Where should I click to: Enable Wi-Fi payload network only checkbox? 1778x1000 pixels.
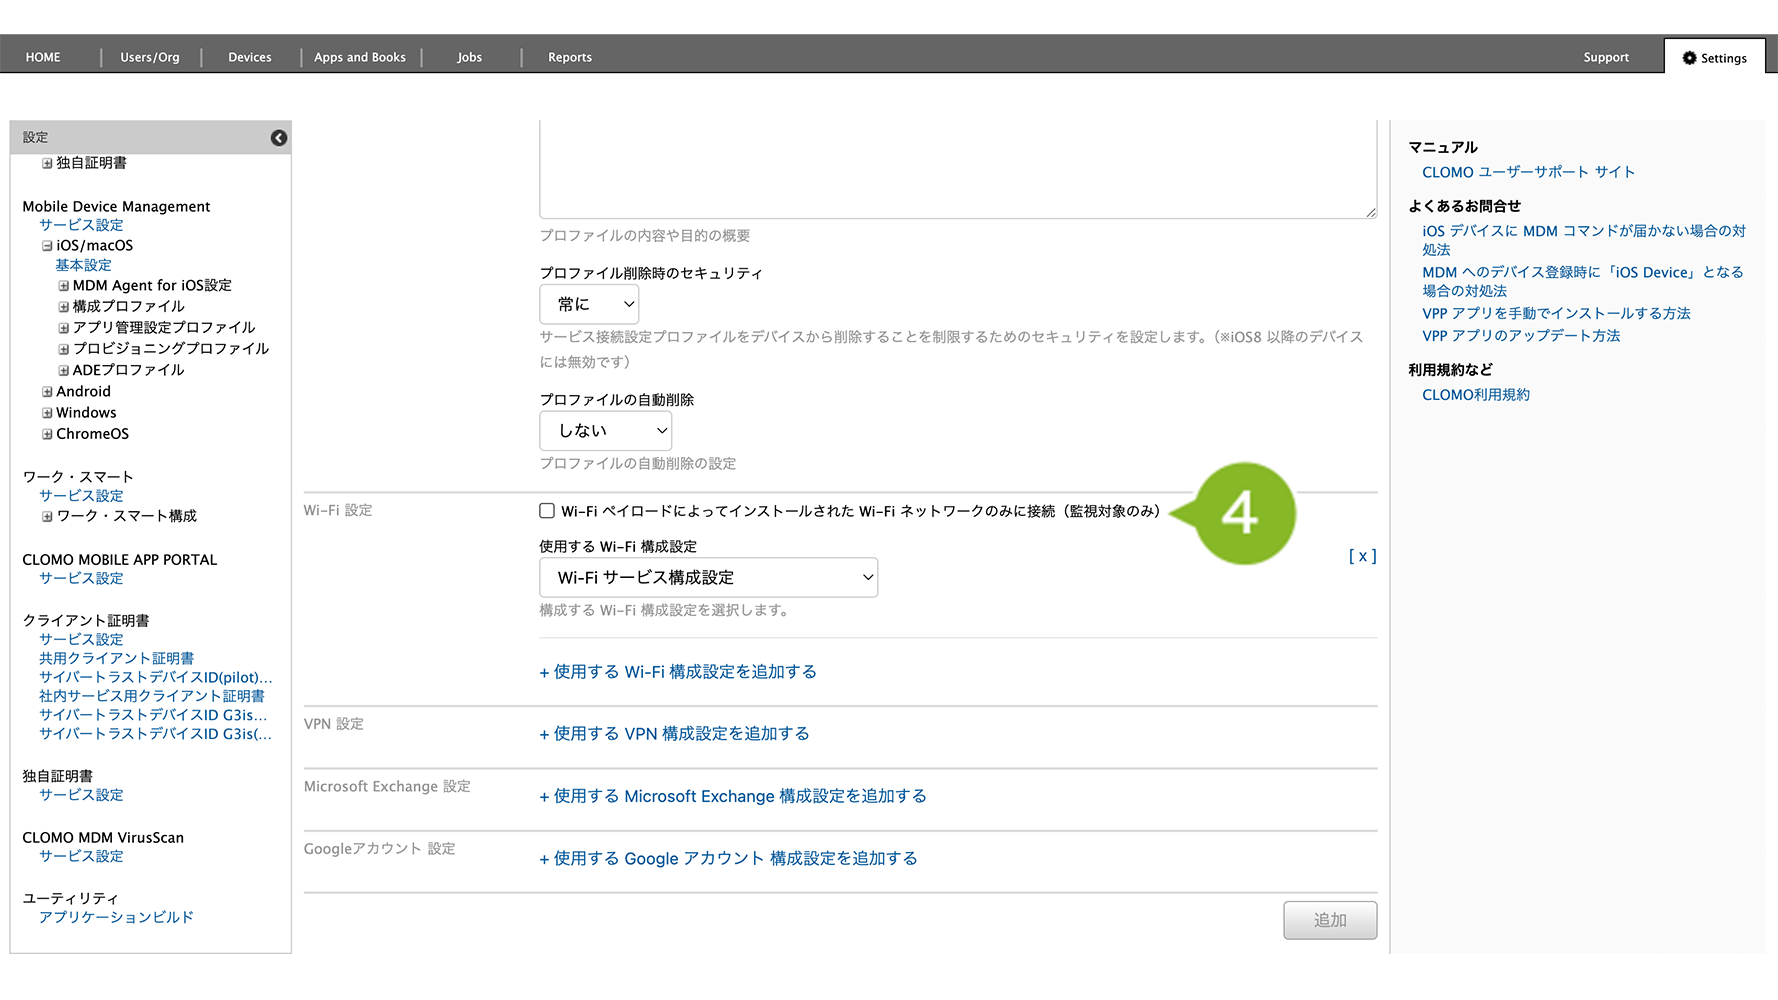[547, 511]
